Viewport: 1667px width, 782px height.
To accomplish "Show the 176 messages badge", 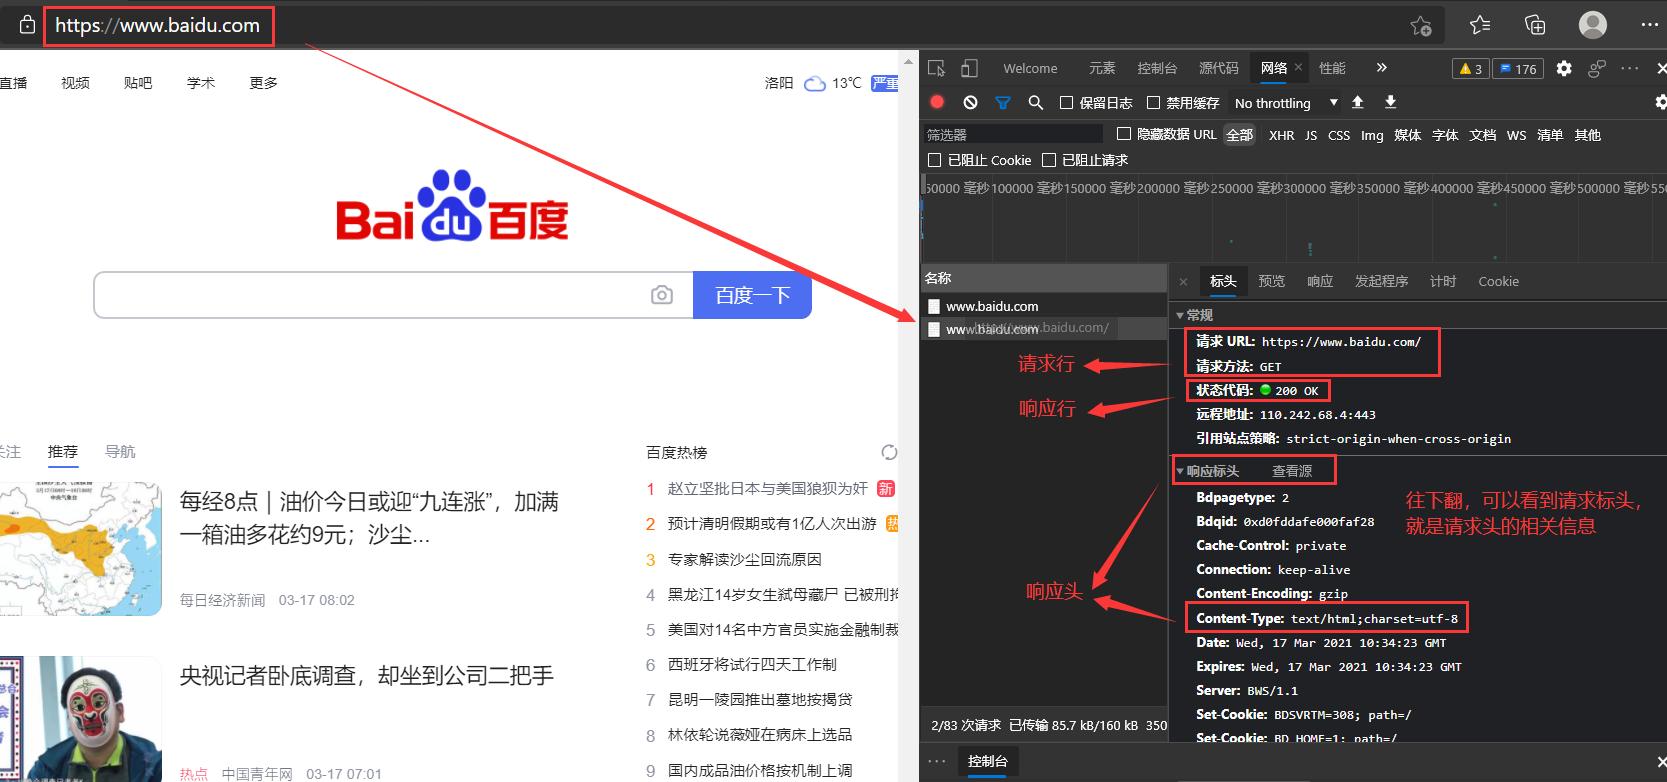I will click(x=1518, y=68).
